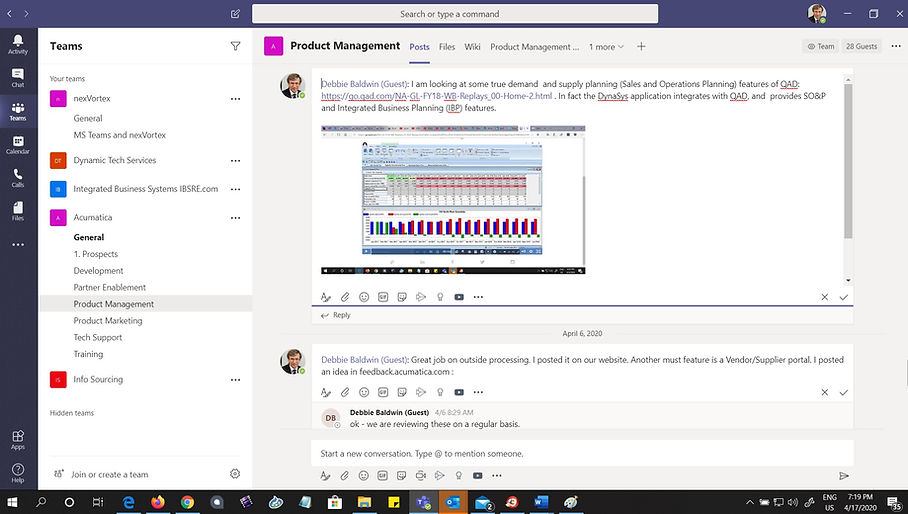Attach a file in new conversation box
The width and height of the screenshot is (908, 514).
coord(345,475)
